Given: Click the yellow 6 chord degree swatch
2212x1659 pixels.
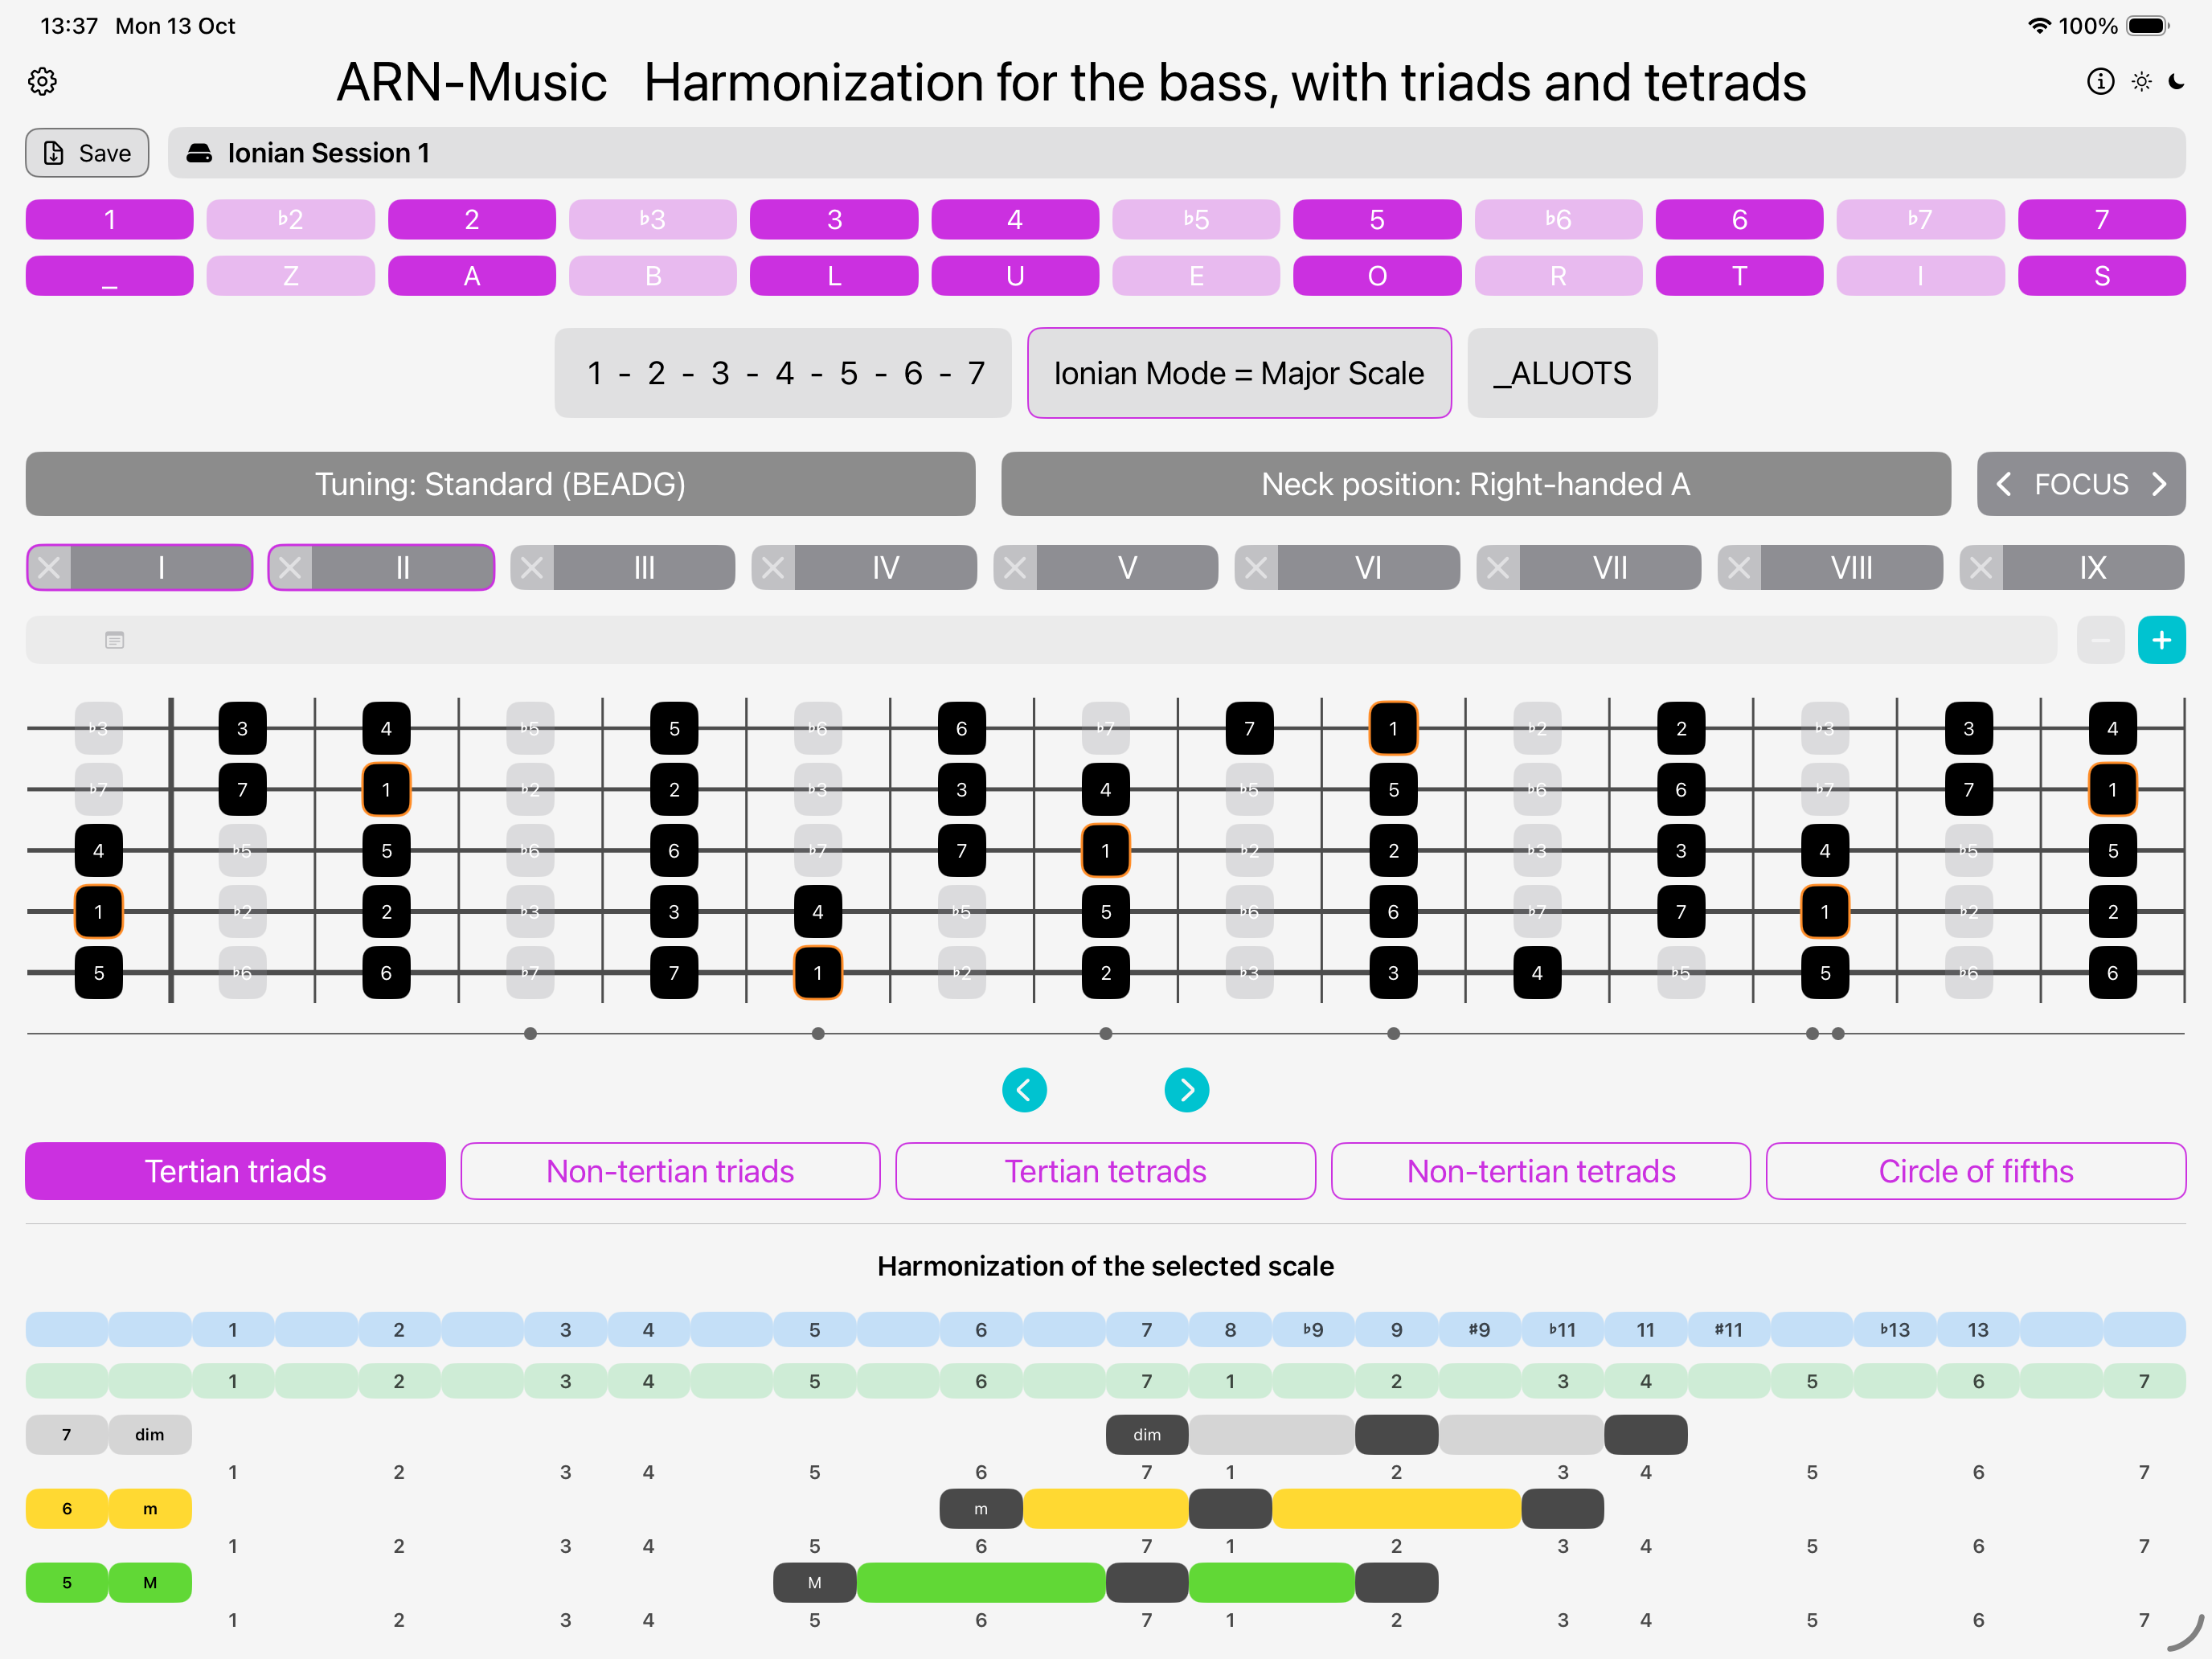Looking at the screenshot, I should 67,1508.
